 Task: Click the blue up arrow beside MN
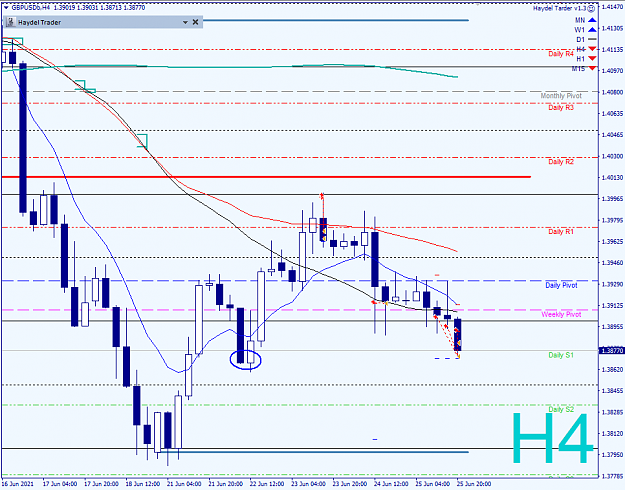pos(592,20)
